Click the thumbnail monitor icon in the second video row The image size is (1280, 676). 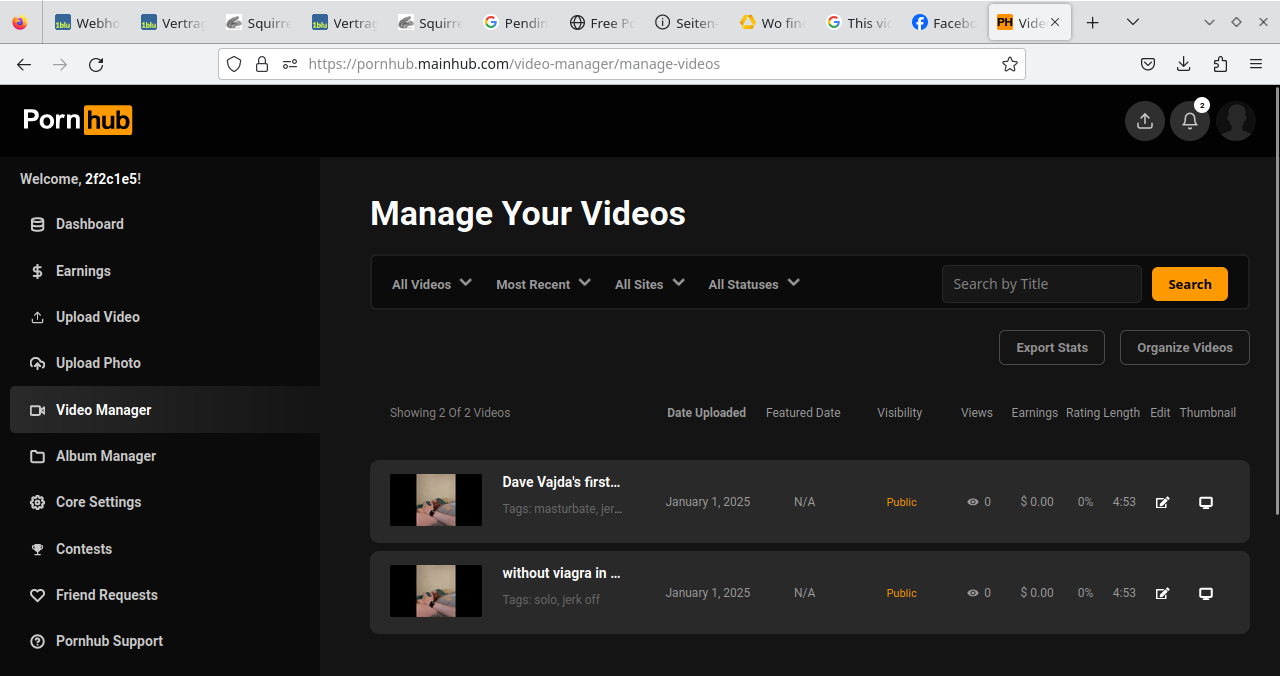click(1206, 593)
